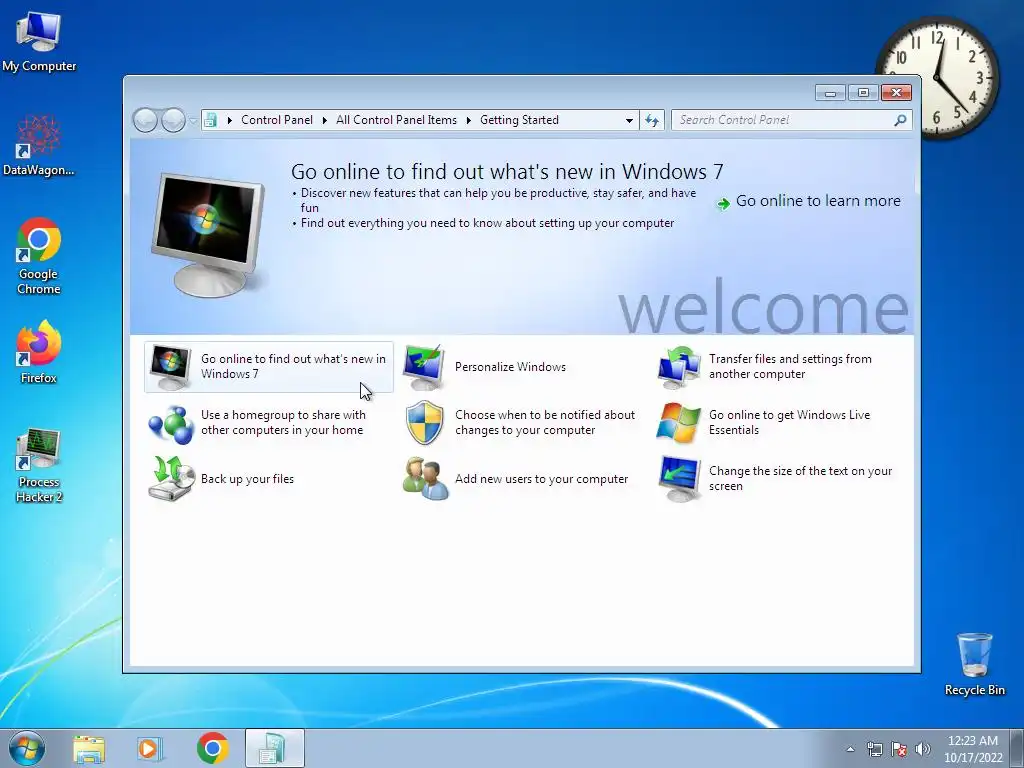Select Go online to get Windows Live Essentials
Screen dimensions: 1024x768
click(x=790, y=423)
